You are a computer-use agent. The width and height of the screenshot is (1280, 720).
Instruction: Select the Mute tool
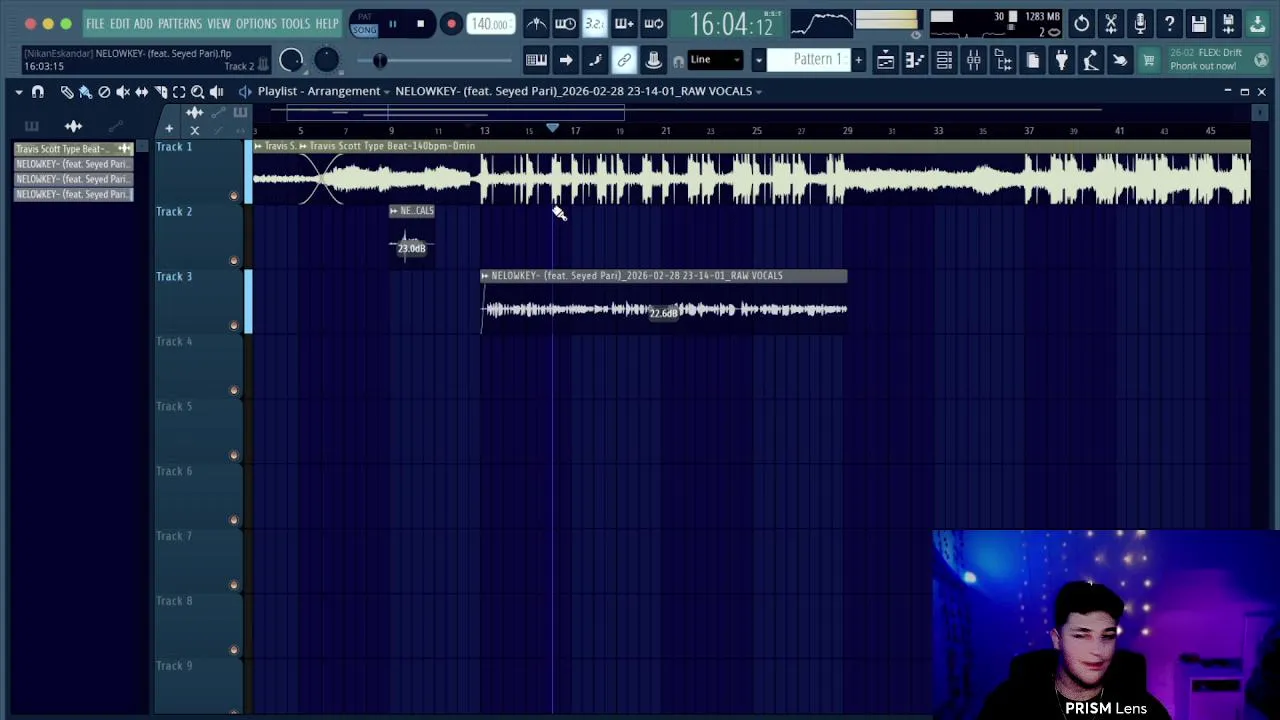[123, 92]
